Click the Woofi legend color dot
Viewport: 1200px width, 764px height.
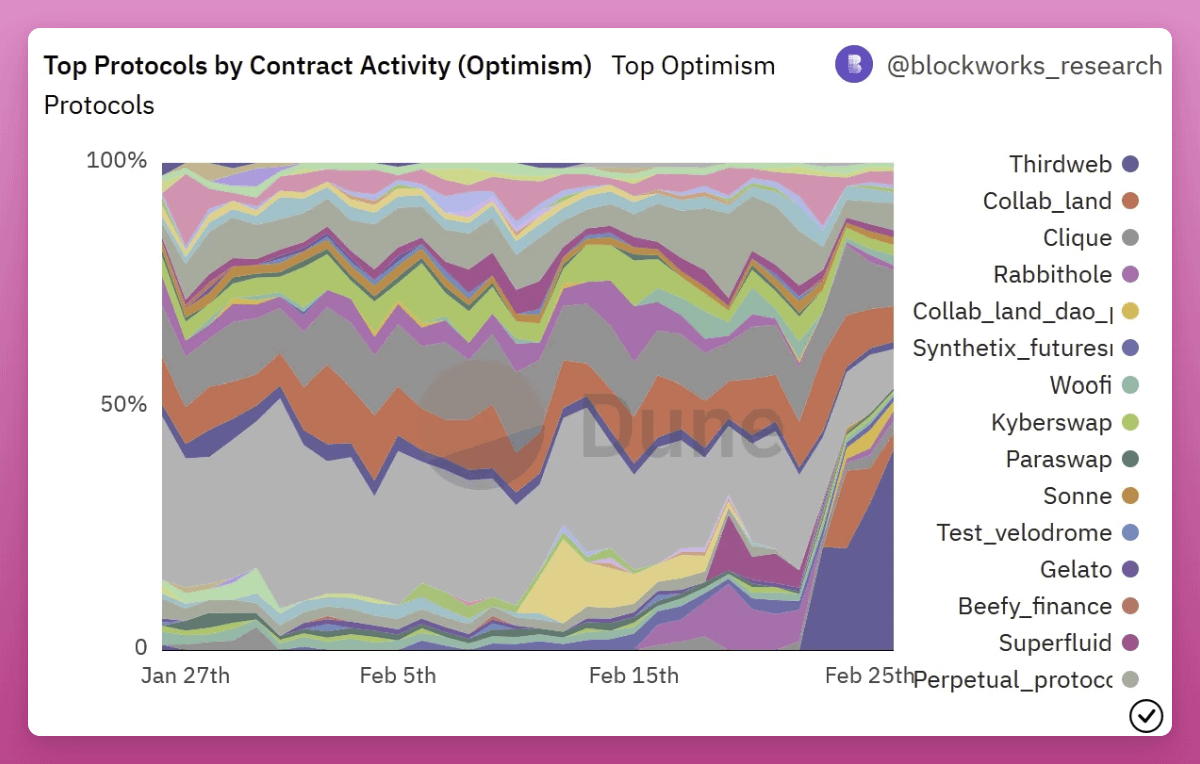point(1131,386)
